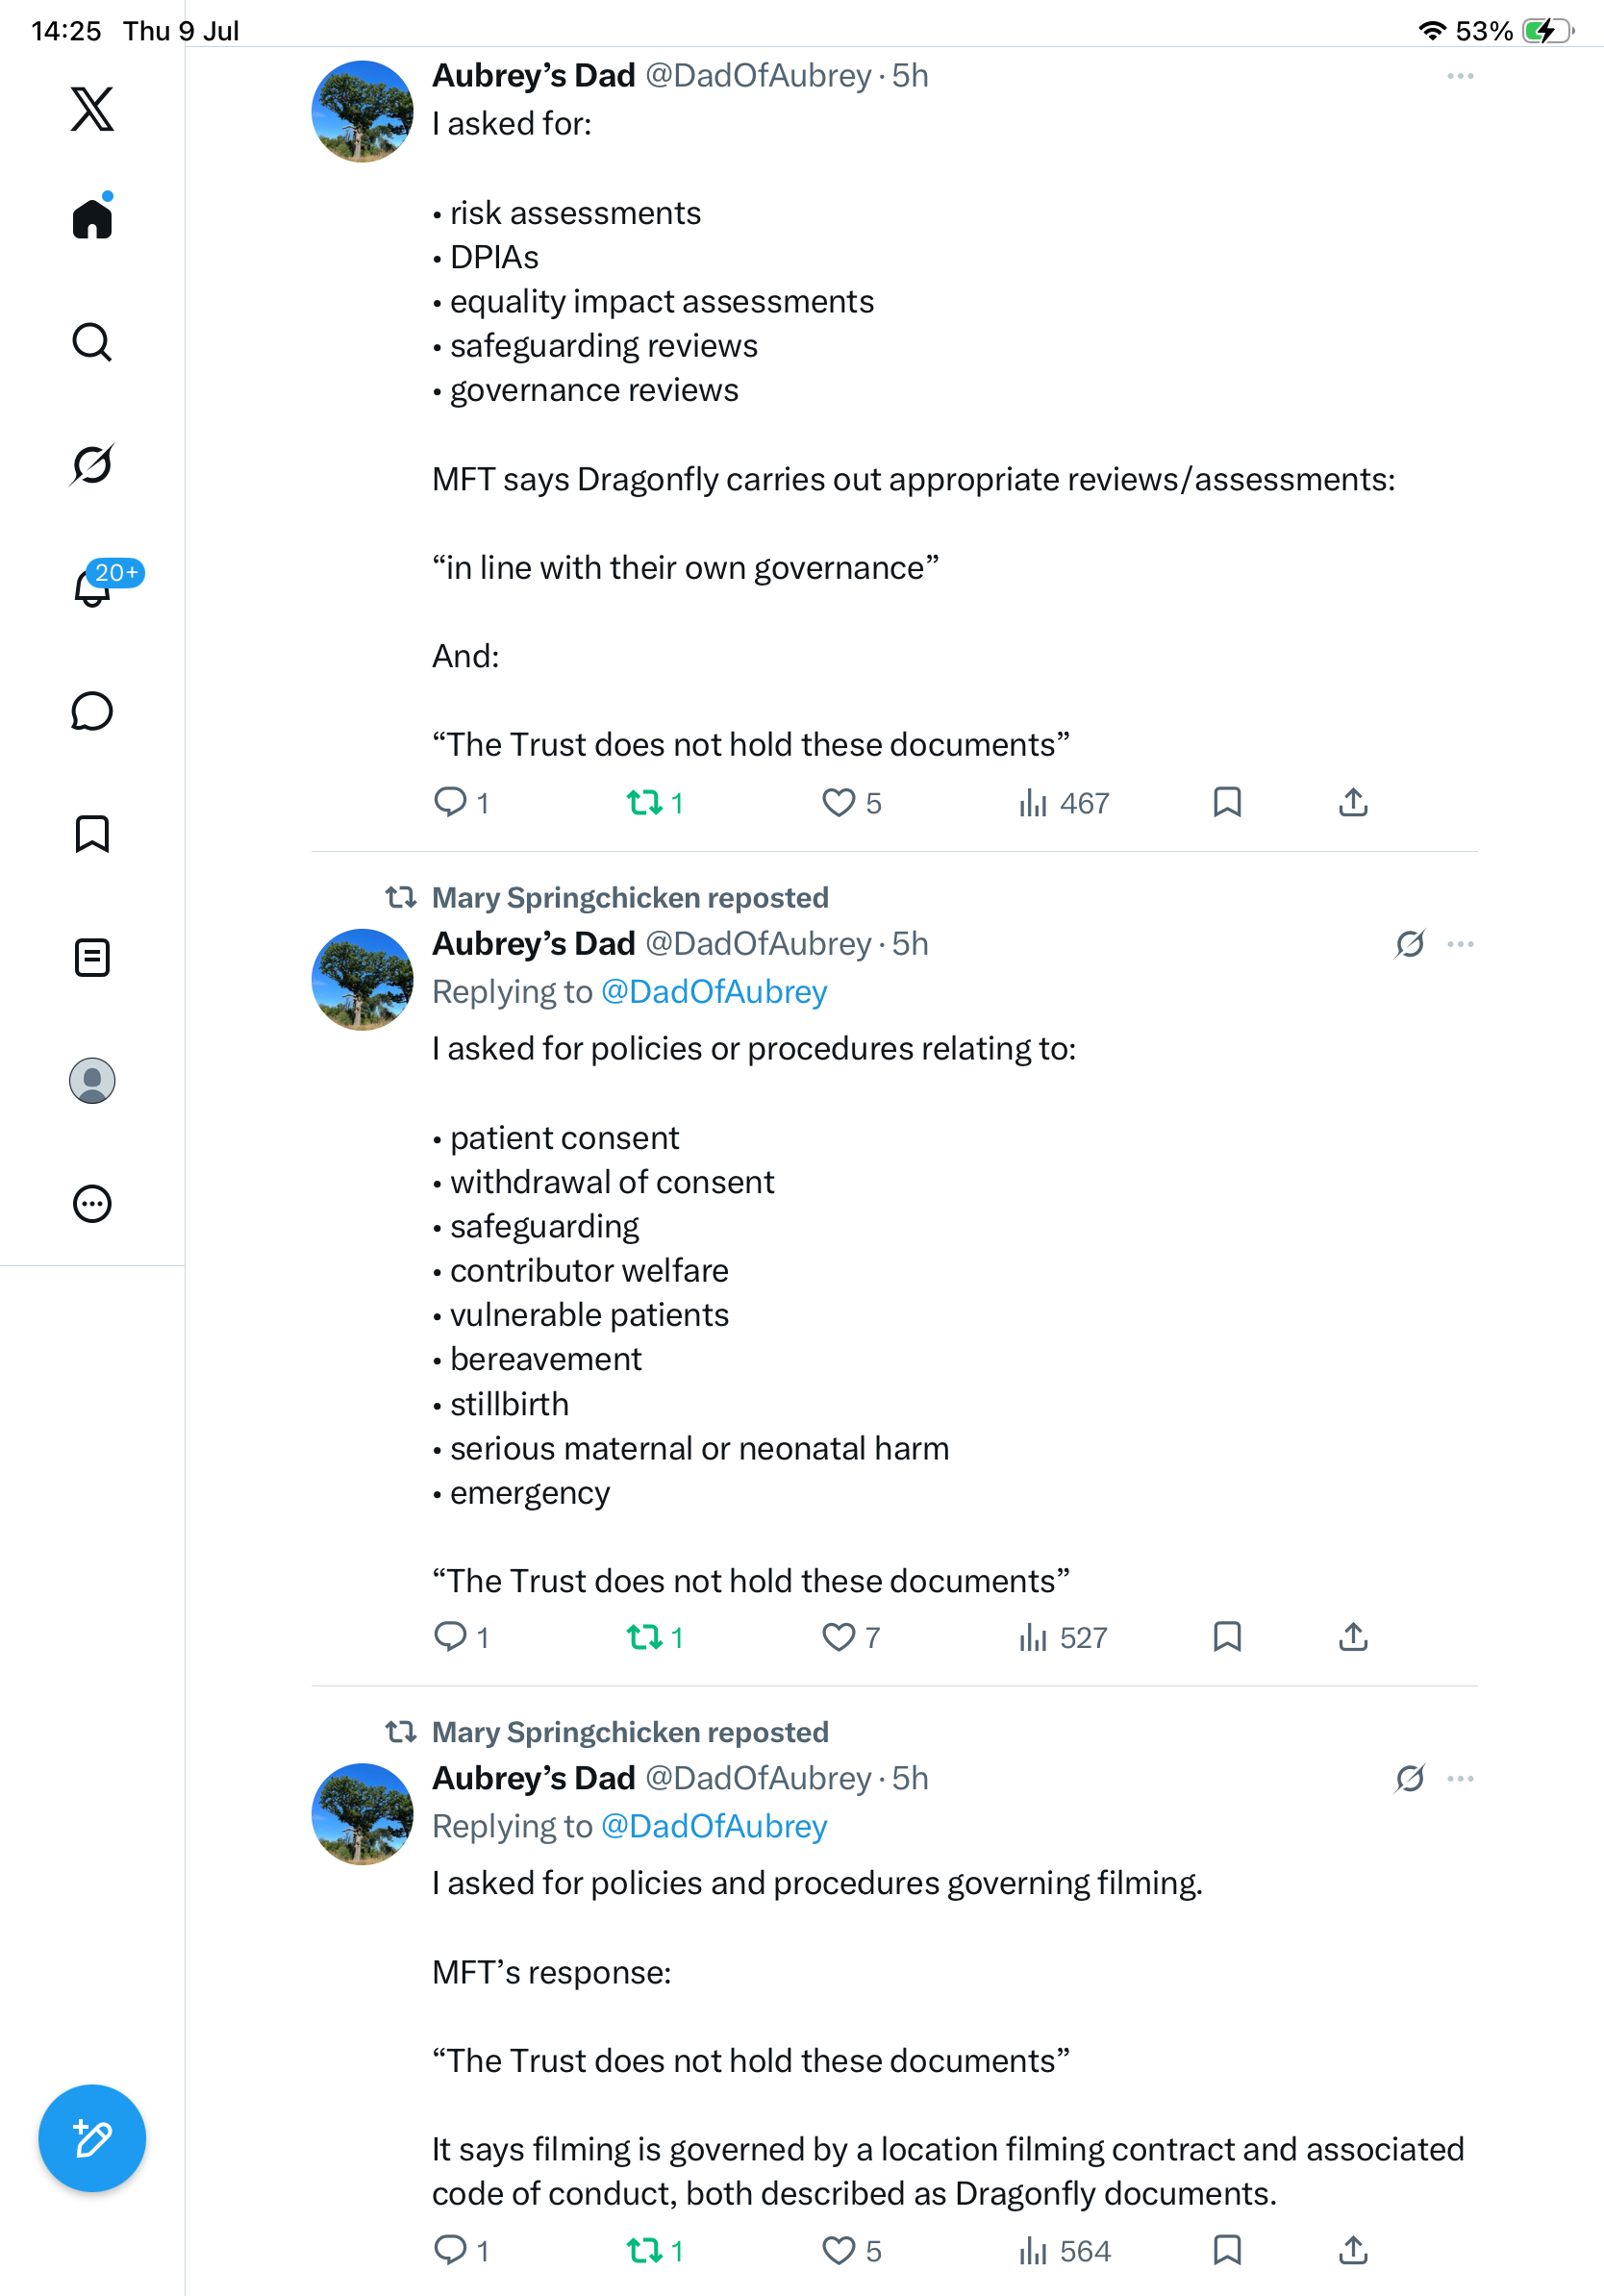Viewport: 1604px width, 2296px height.
Task: Open Lists icon in the sidebar
Action: (92, 958)
